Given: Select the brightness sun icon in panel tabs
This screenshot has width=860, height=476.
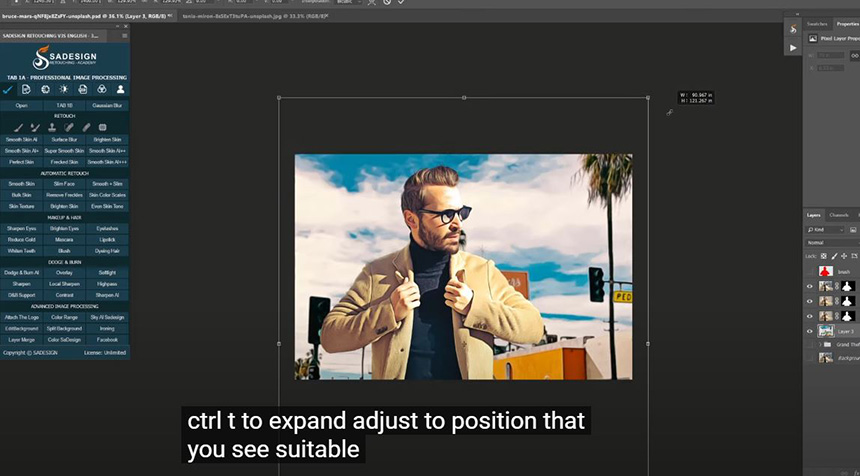Looking at the screenshot, I should [x=64, y=89].
